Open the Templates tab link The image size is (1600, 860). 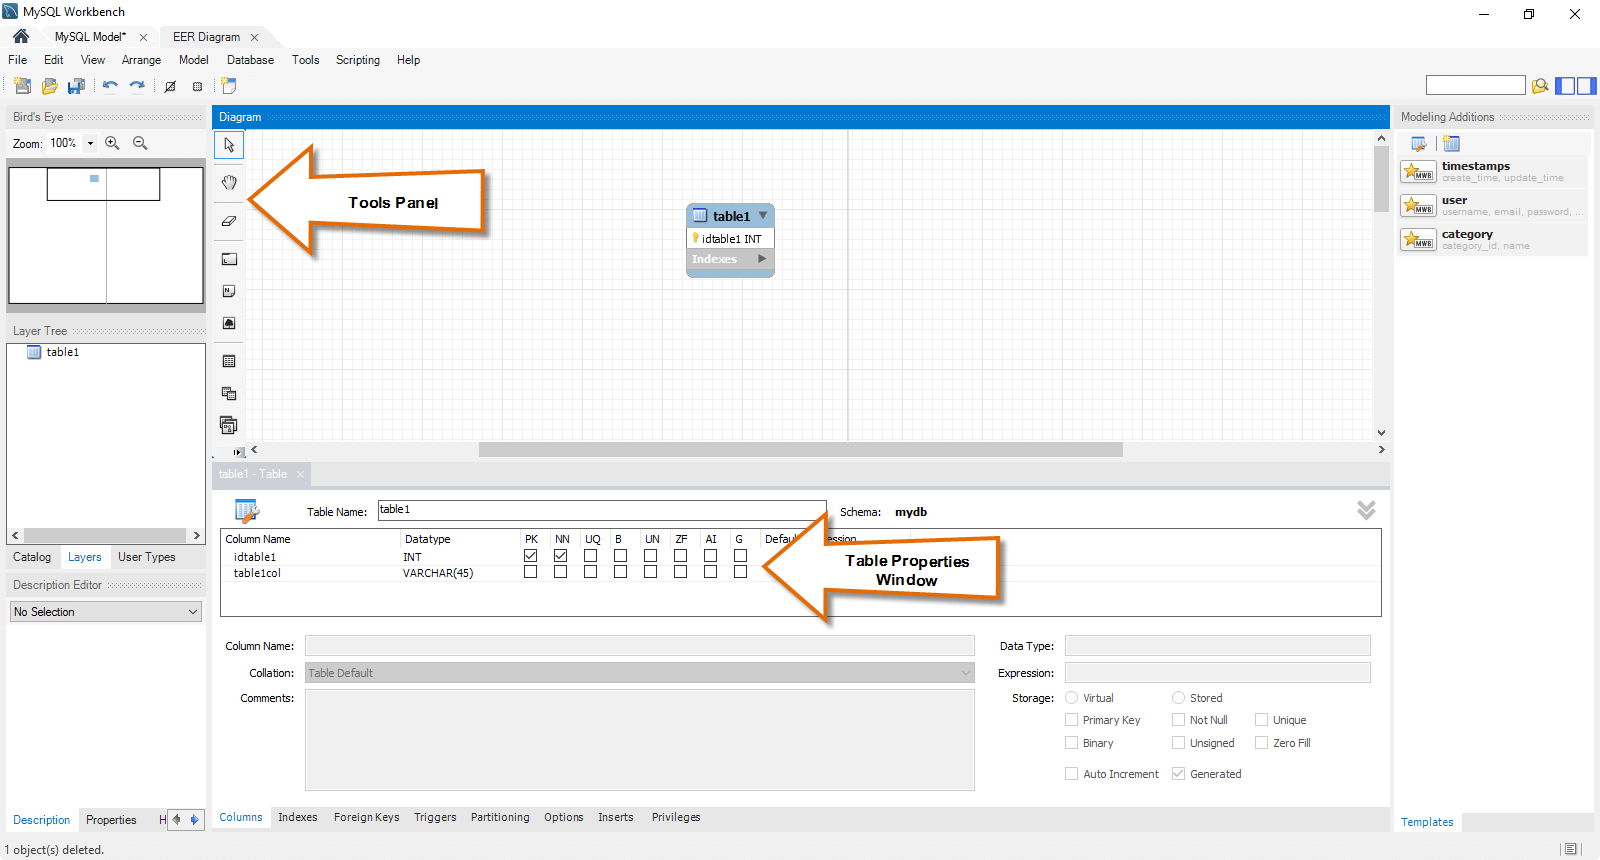tap(1427, 822)
